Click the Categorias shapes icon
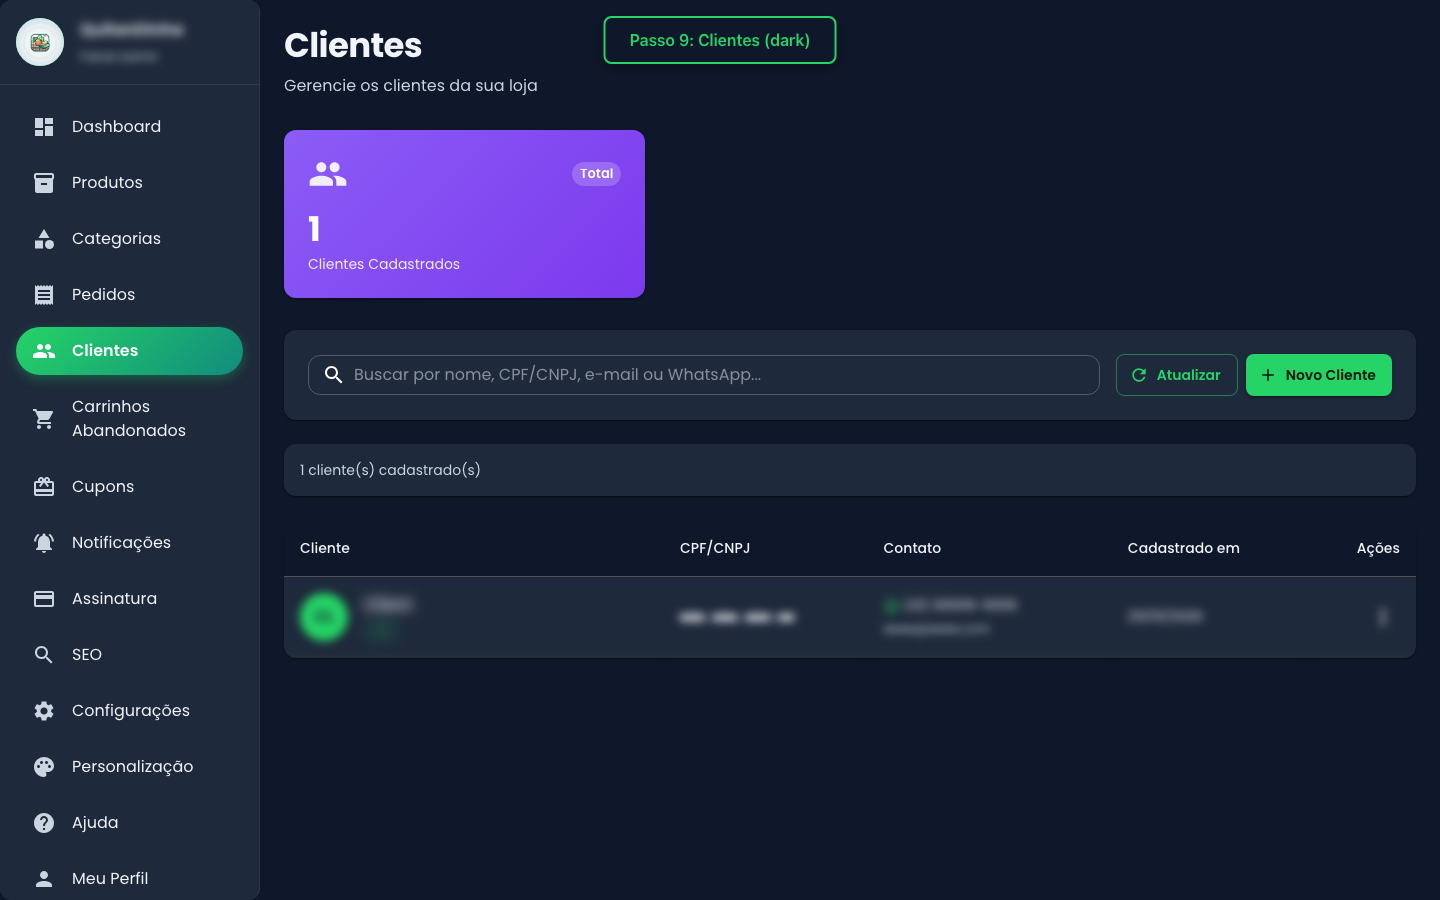This screenshot has height=900, width=1440. (x=44, y=239)
